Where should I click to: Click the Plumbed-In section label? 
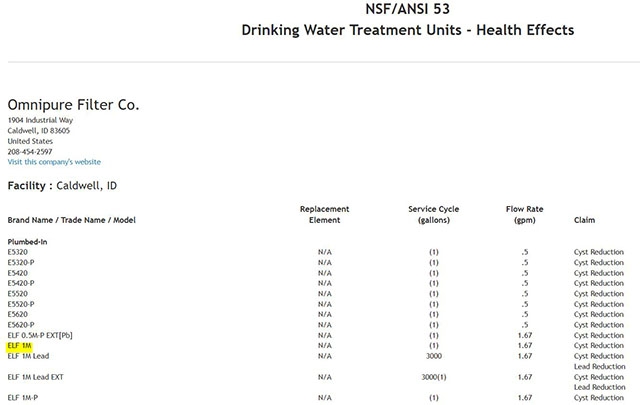(x=27, y=241)
